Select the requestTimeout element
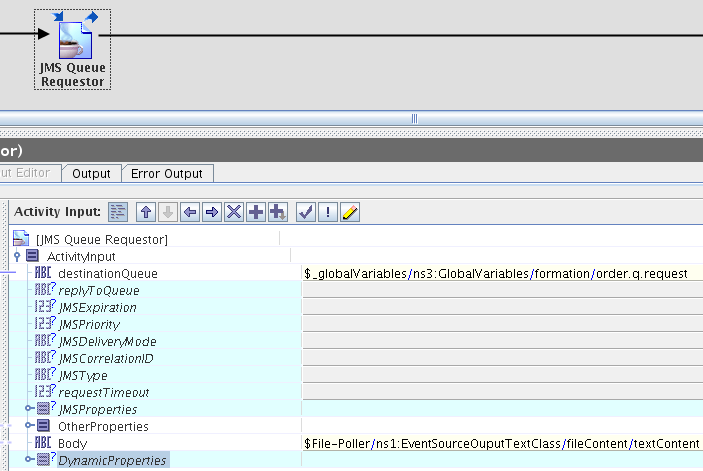Image resolution: width=703 pixels, height=471 pixels. (103, 392)
